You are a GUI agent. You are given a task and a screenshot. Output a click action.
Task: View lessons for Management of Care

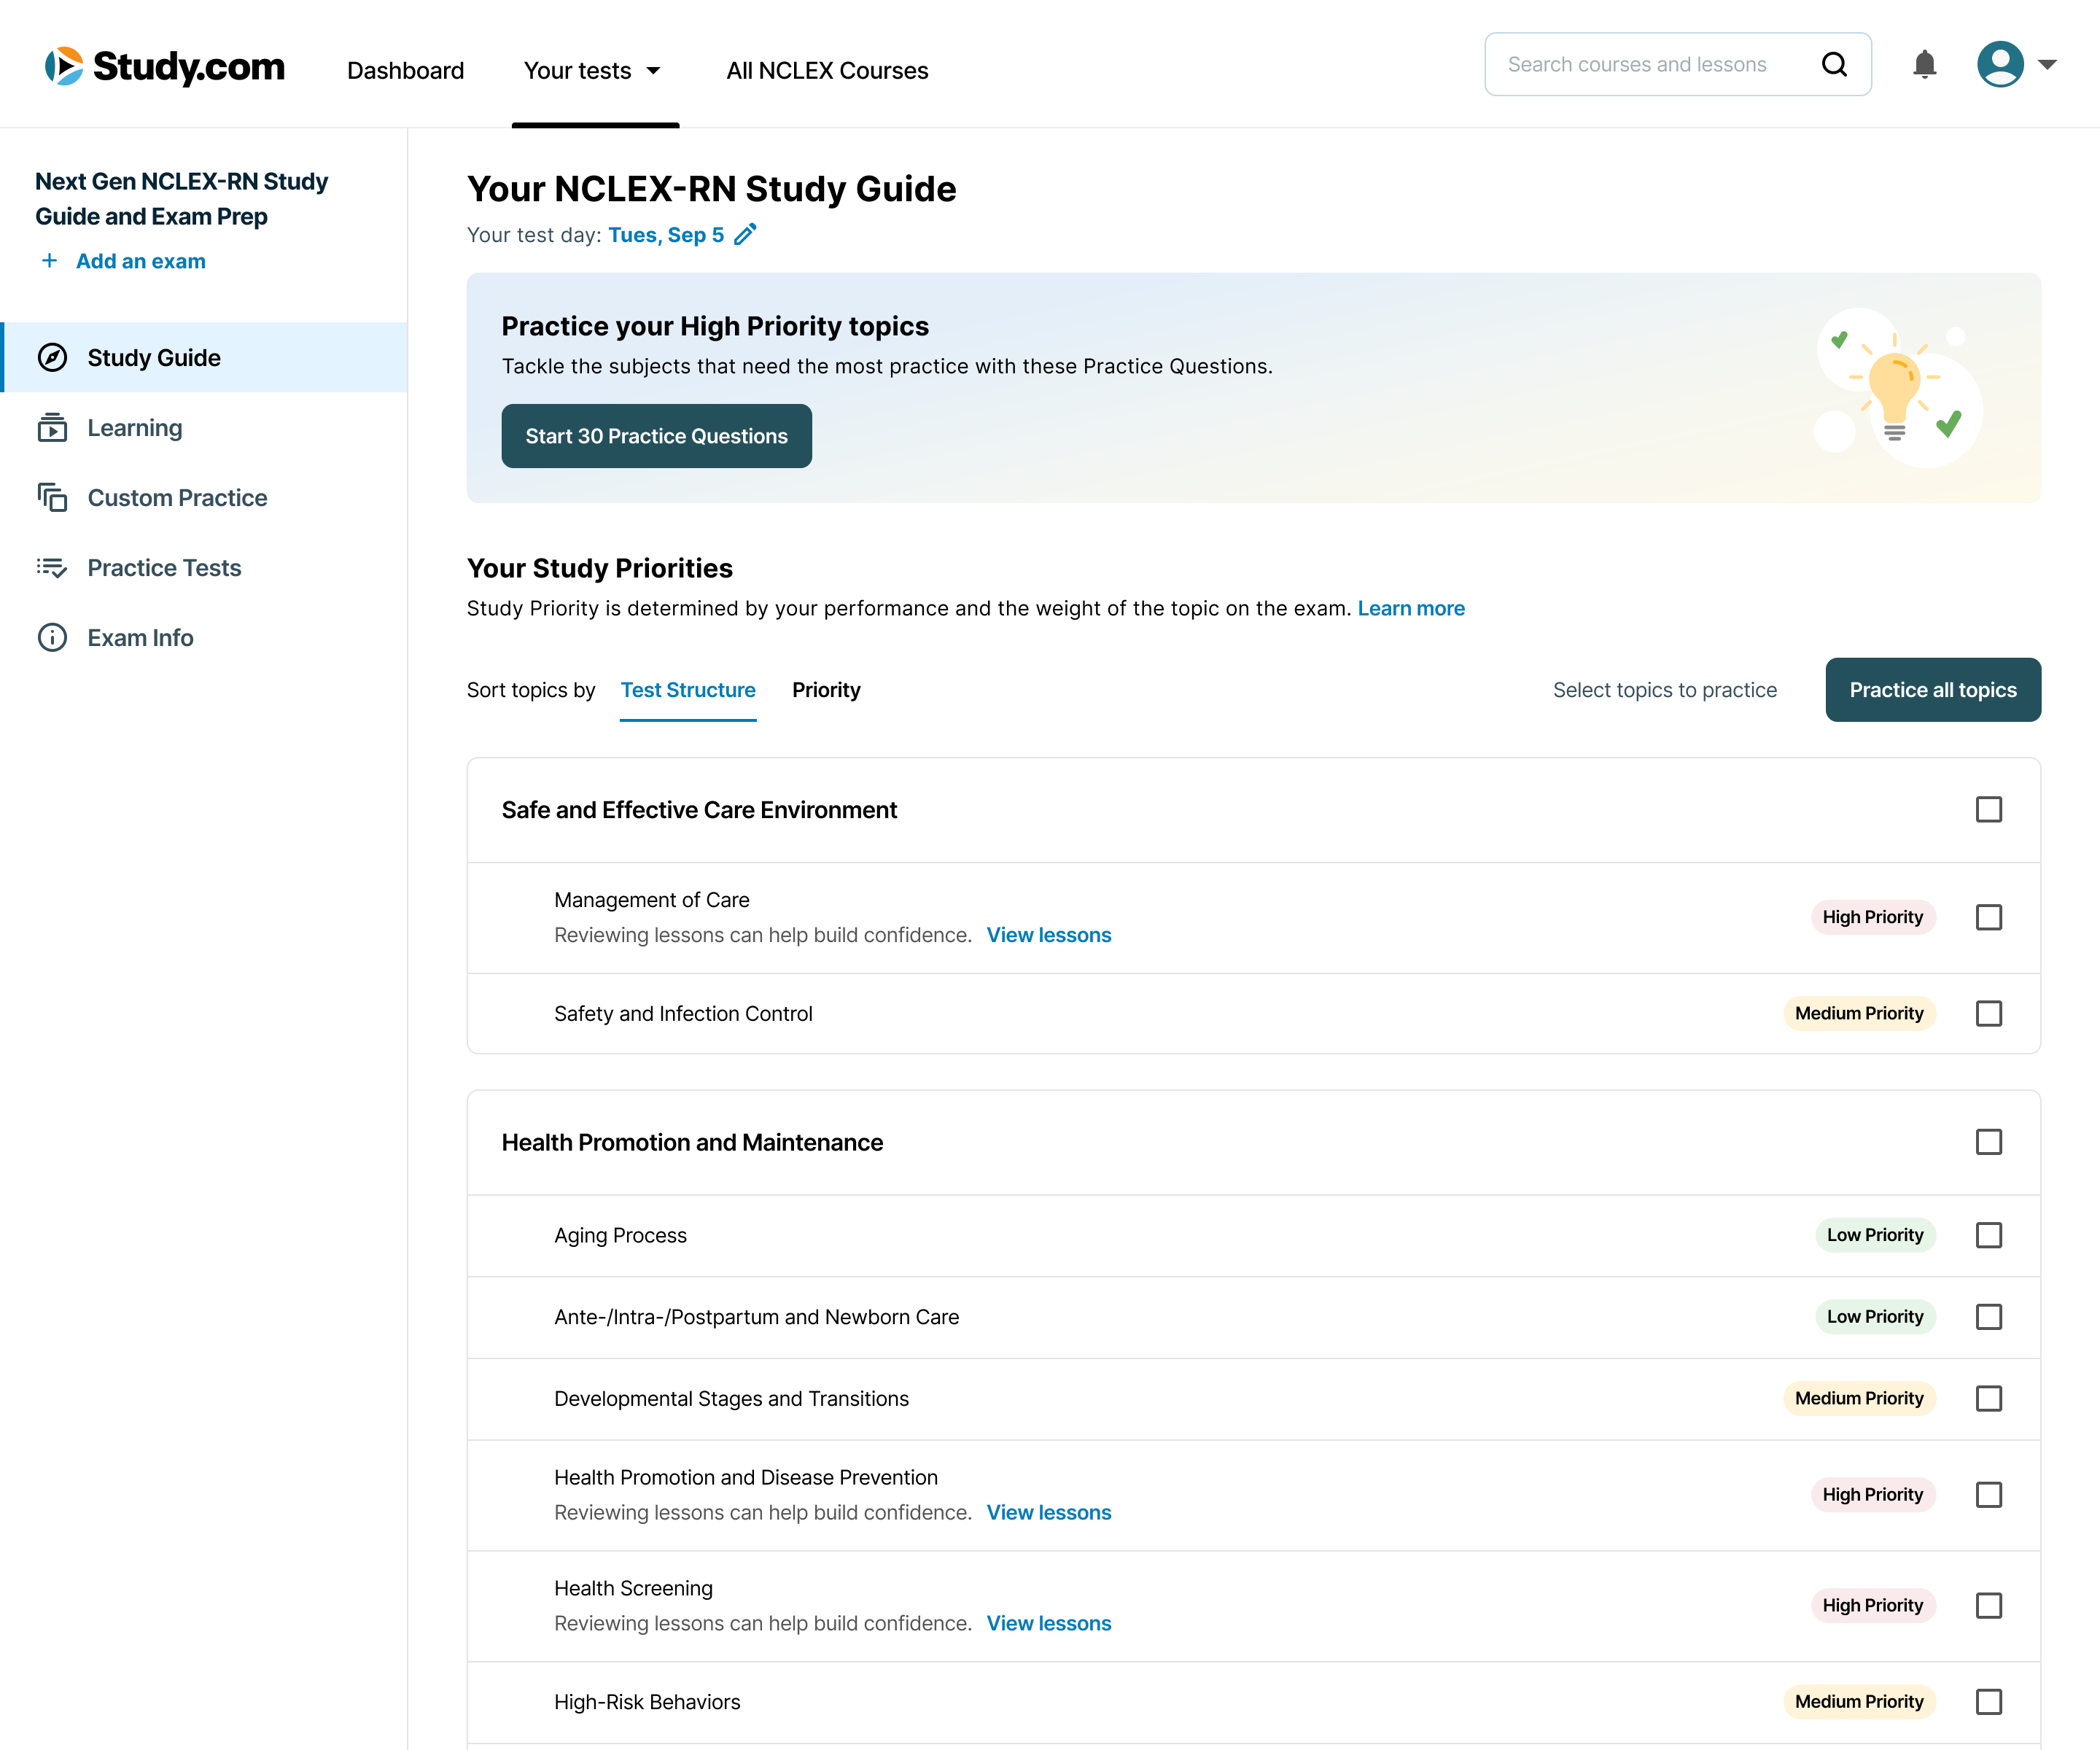[x=1049, y=934]
